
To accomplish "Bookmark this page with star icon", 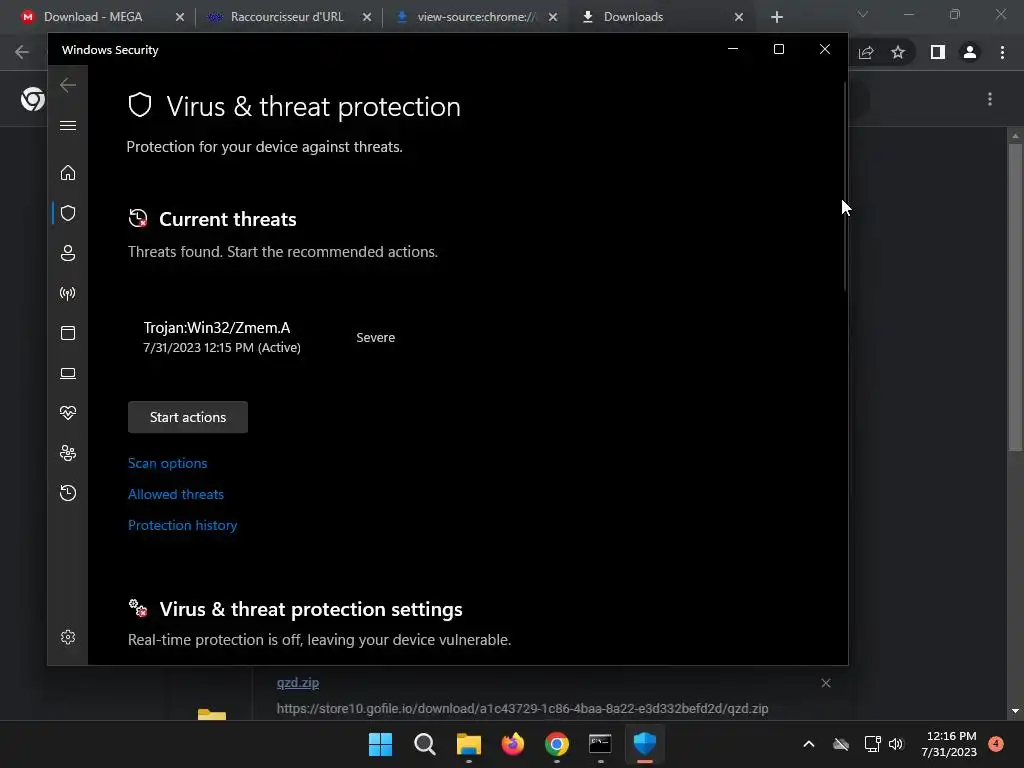I will tap(898, 52).
